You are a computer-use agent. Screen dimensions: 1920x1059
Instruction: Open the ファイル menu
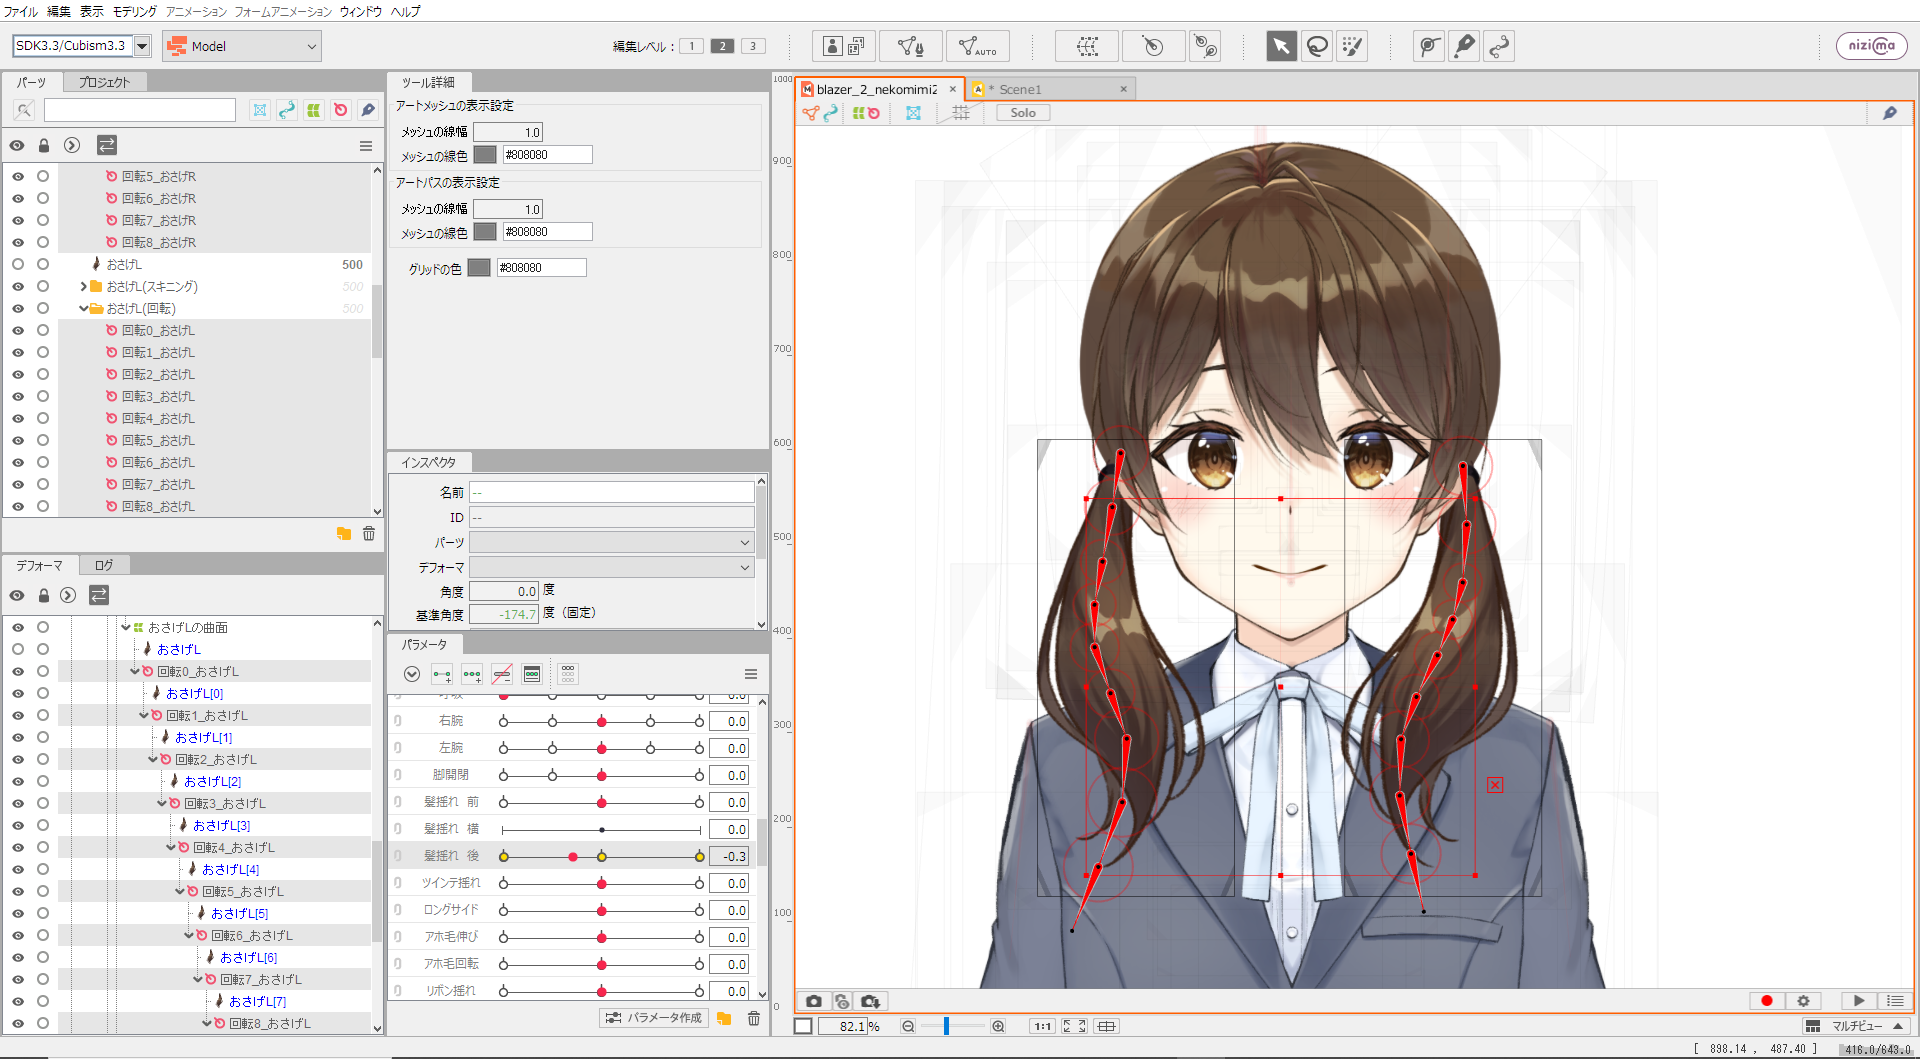pos(21,11)
